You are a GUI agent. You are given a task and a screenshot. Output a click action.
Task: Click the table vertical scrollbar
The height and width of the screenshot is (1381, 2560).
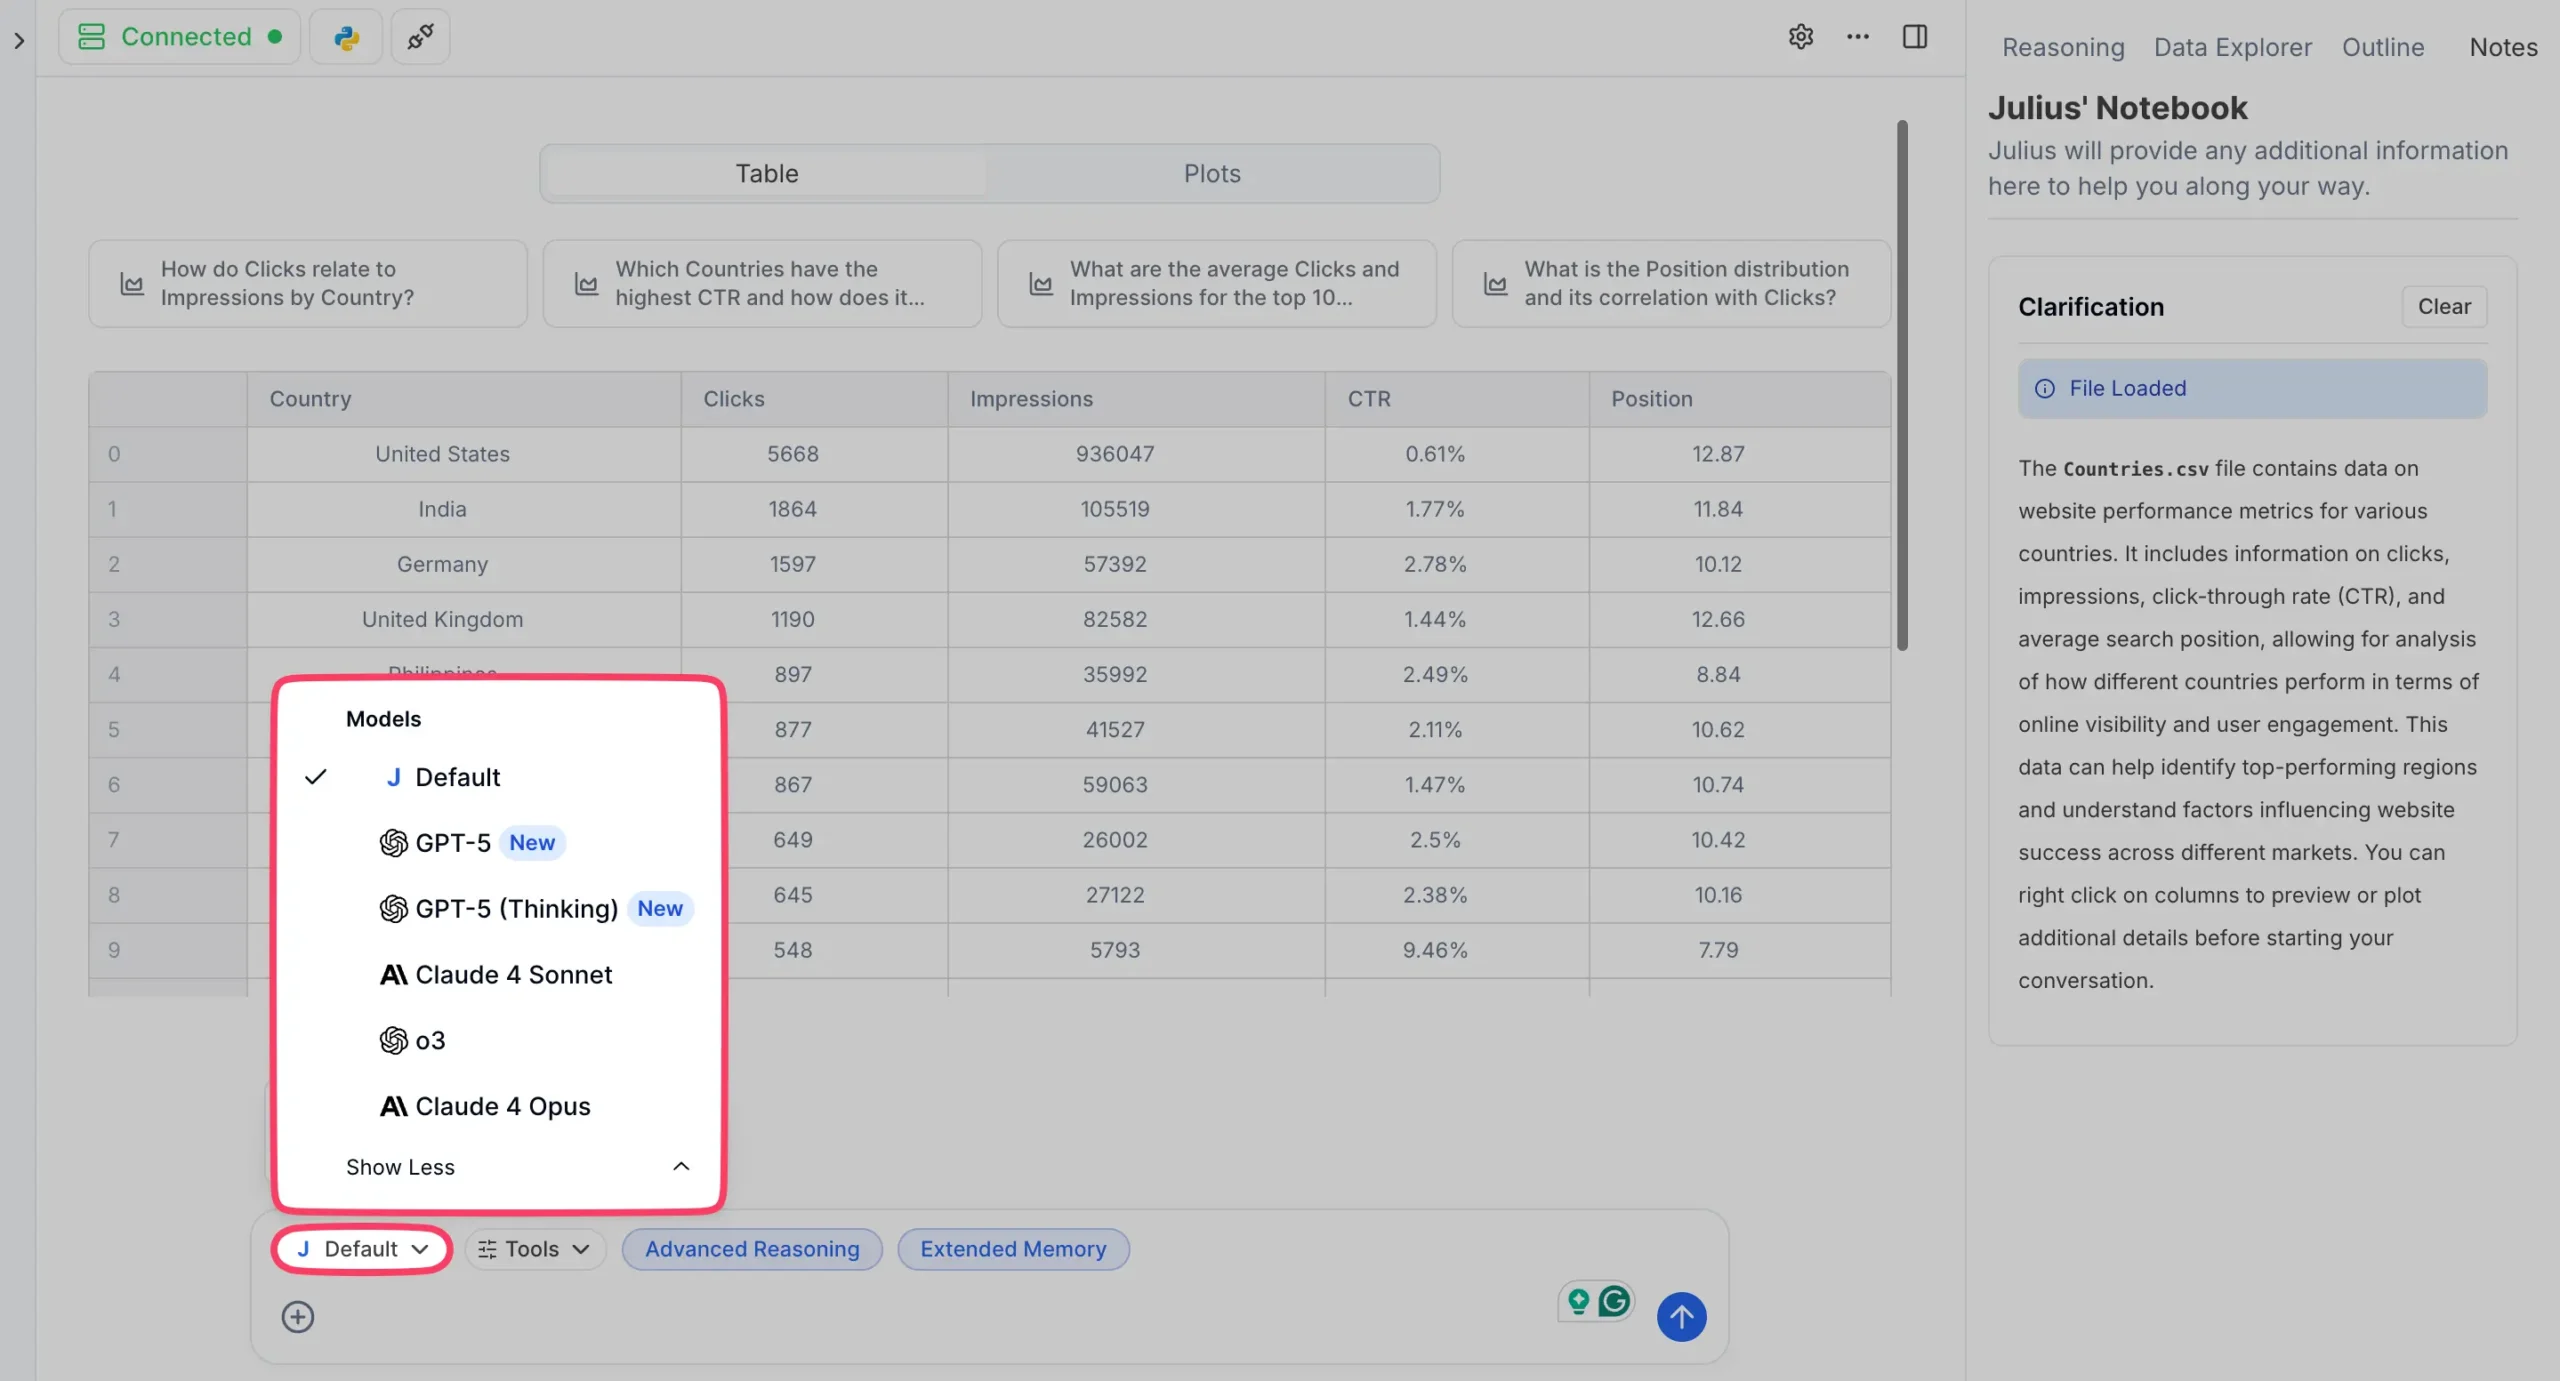pyautogui.click(x=1901, y=386)
